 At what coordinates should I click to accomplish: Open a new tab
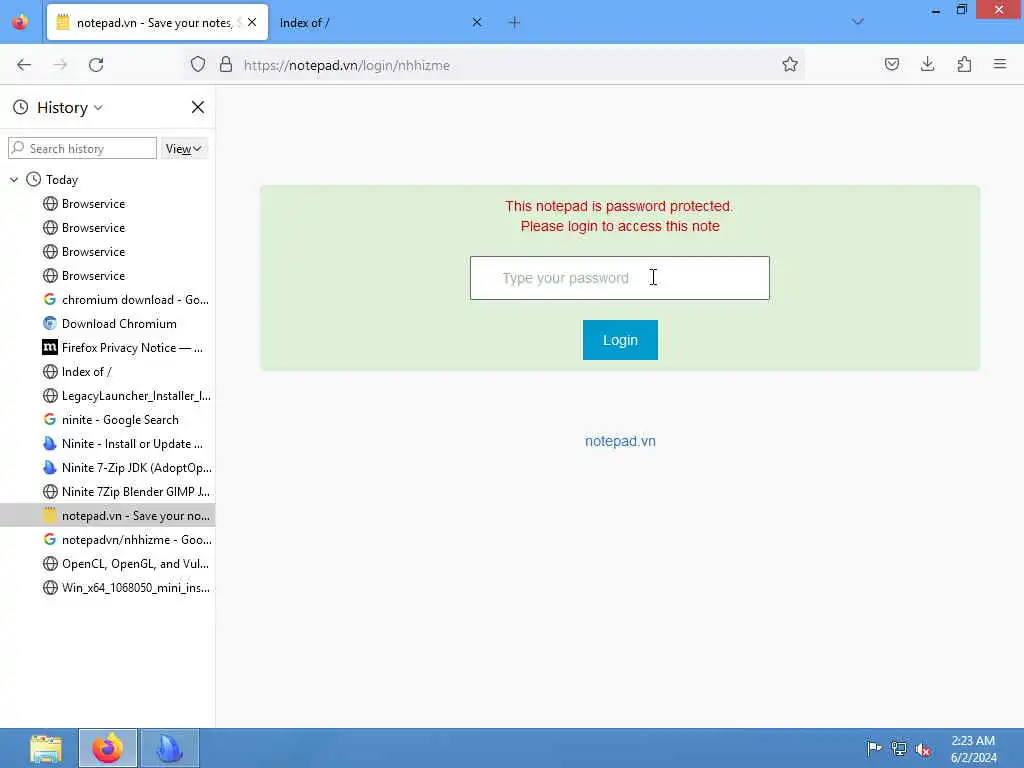tap(515, 22)
